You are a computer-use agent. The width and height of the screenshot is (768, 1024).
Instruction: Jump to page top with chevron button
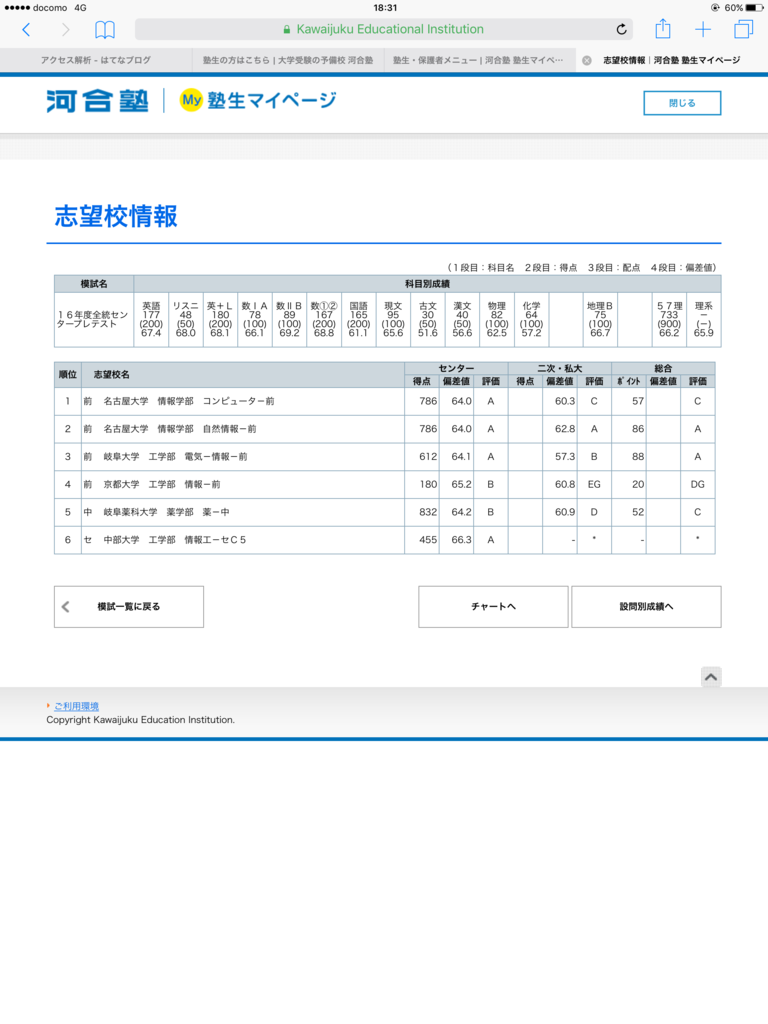711,677
